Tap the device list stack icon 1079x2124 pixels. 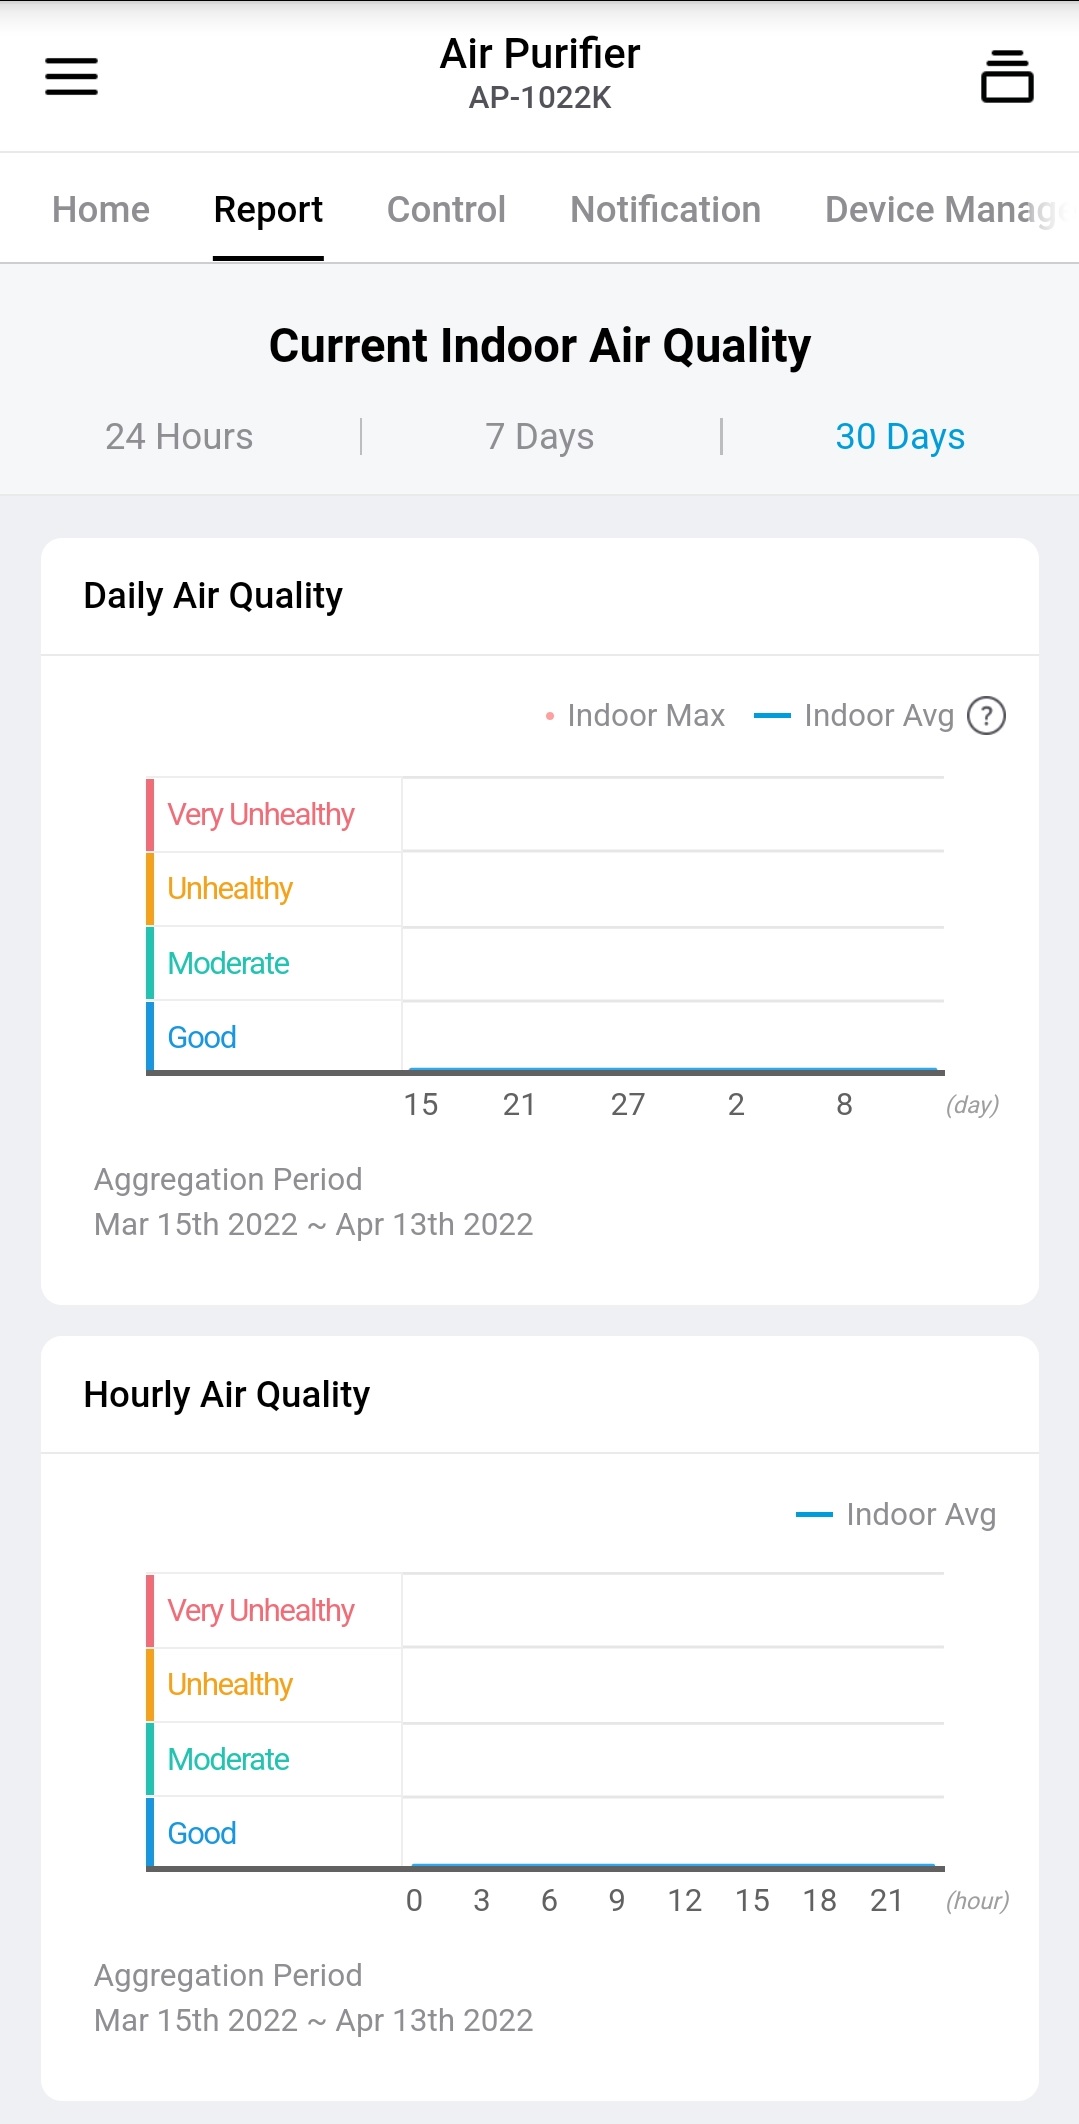click(1006, 76)
